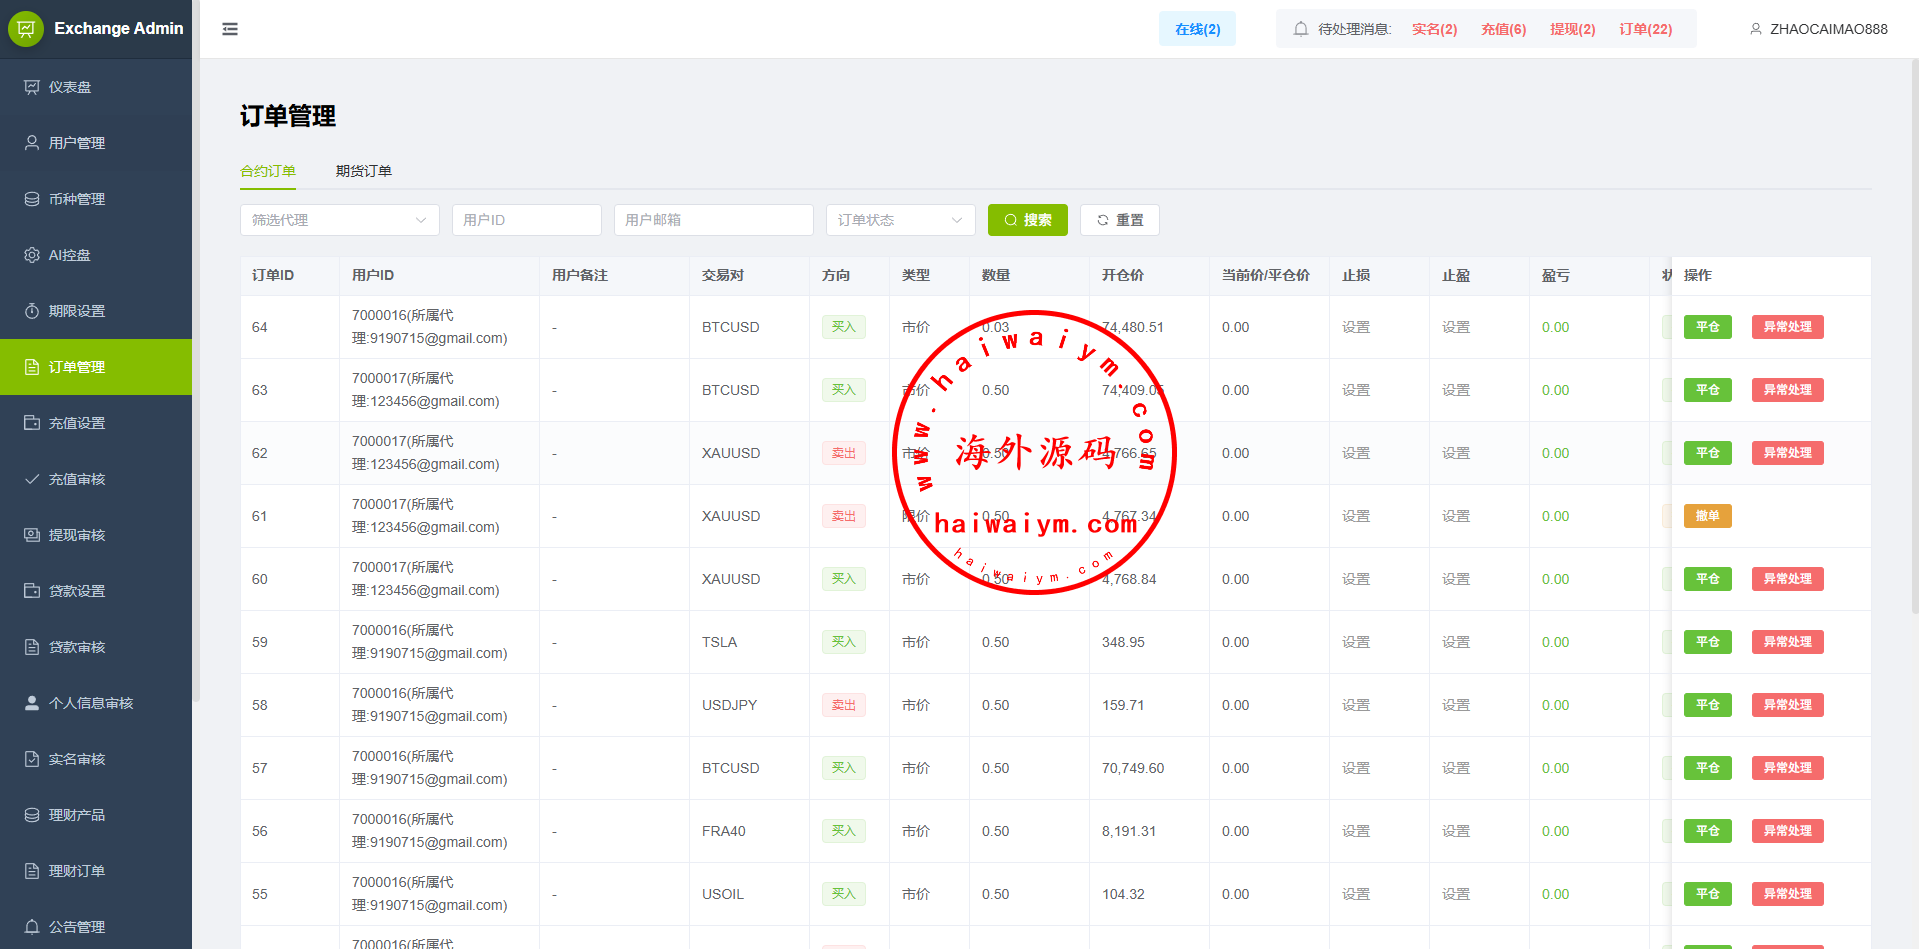Viewport: 1919px width, 949px height.
Task: Click 撤单 button for order 61
Action: (1707, 516)
